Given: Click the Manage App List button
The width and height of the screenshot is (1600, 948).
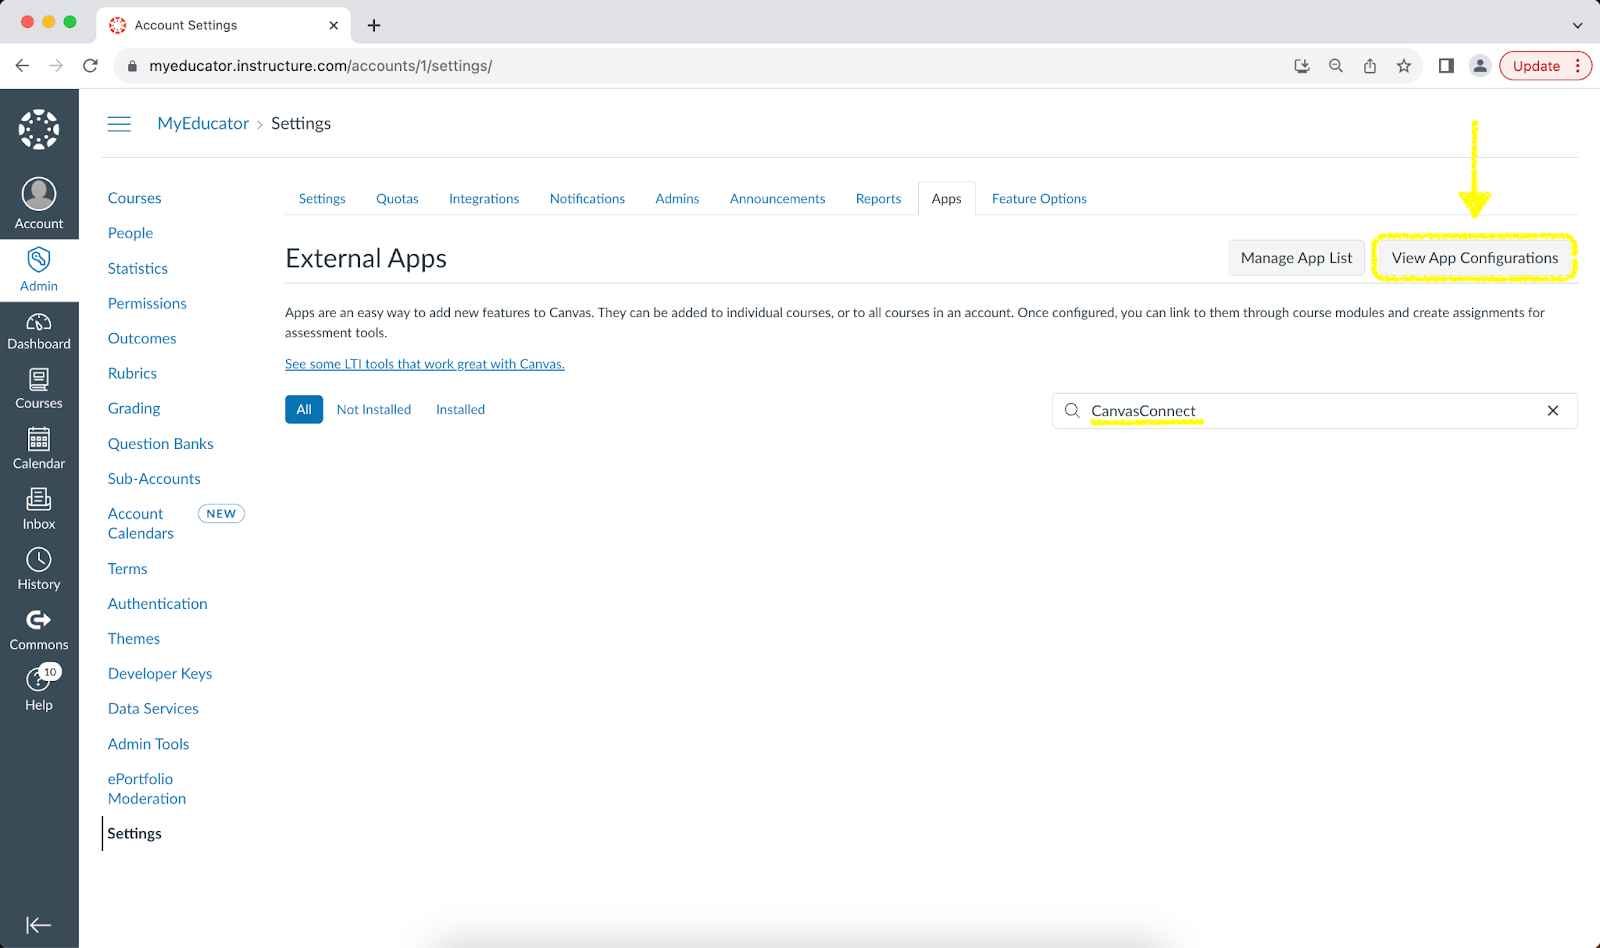Looking at the screenshot, I should coord(1296,258).
